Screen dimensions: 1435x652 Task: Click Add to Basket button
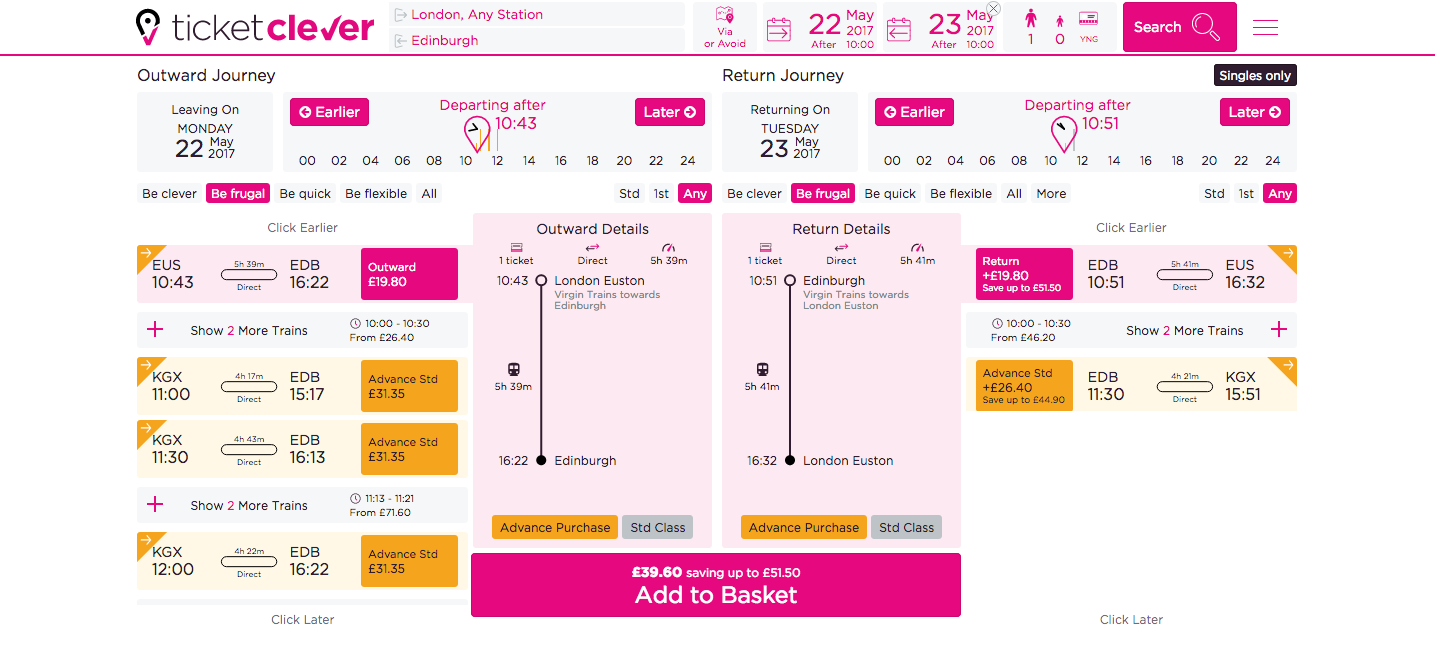[716, 585]
